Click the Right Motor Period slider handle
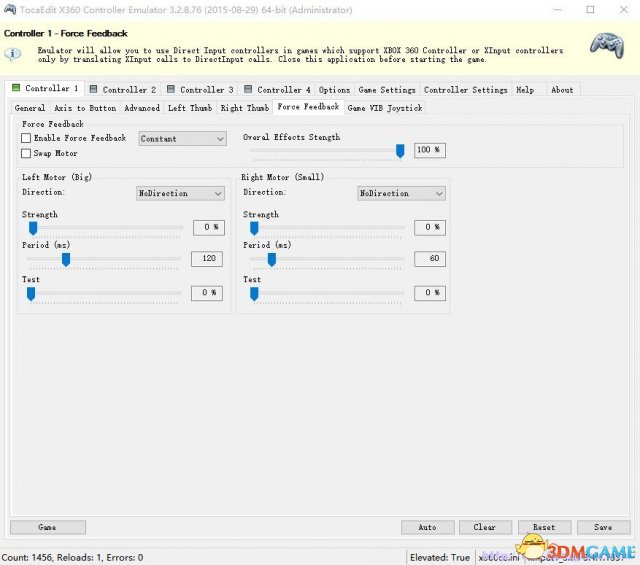The width and height of the screenshot is (640, 565). point(272,259)
